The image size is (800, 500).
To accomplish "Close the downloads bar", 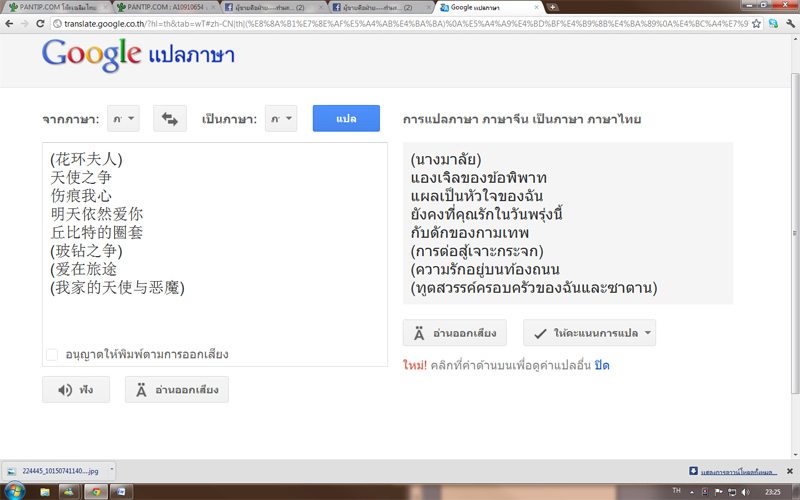I will (790, 471).
